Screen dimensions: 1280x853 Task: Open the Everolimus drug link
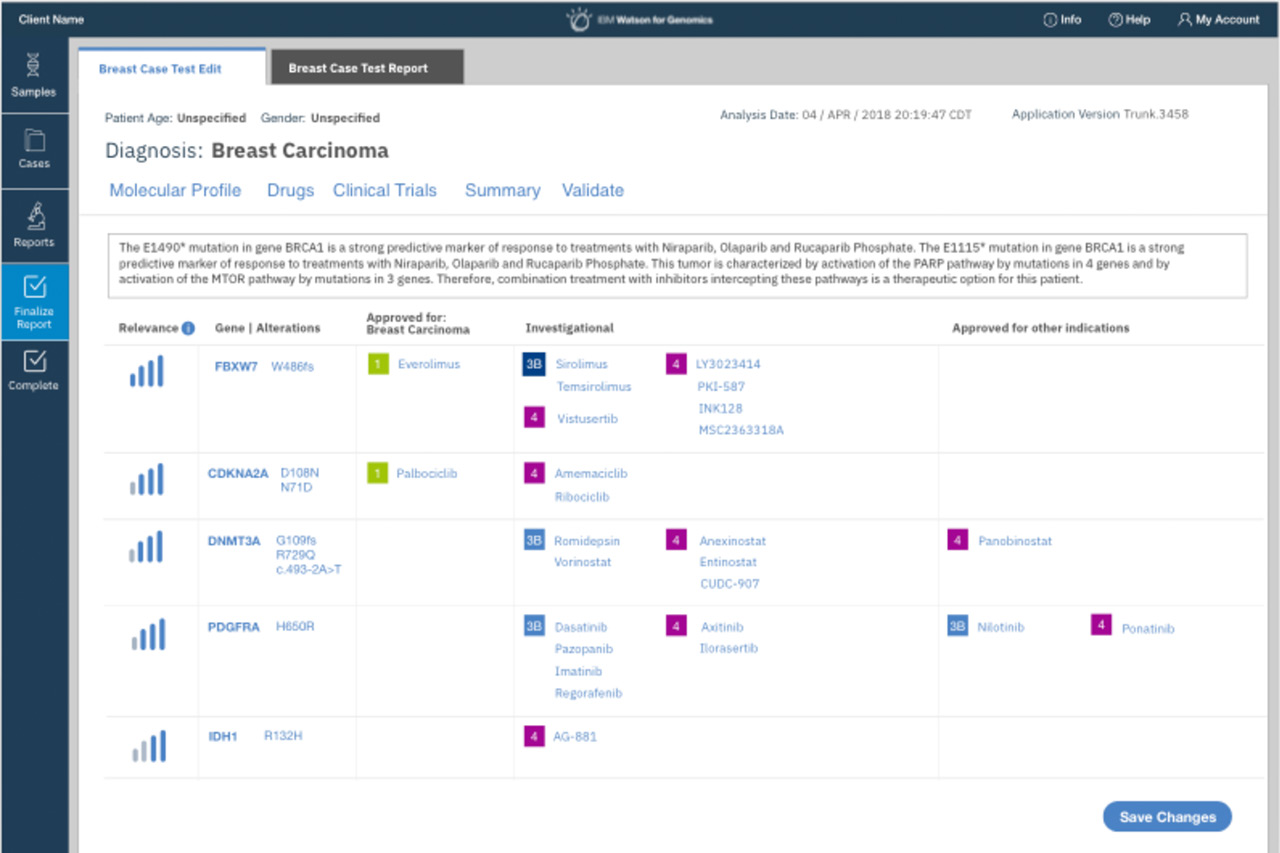tap(428, 364)
